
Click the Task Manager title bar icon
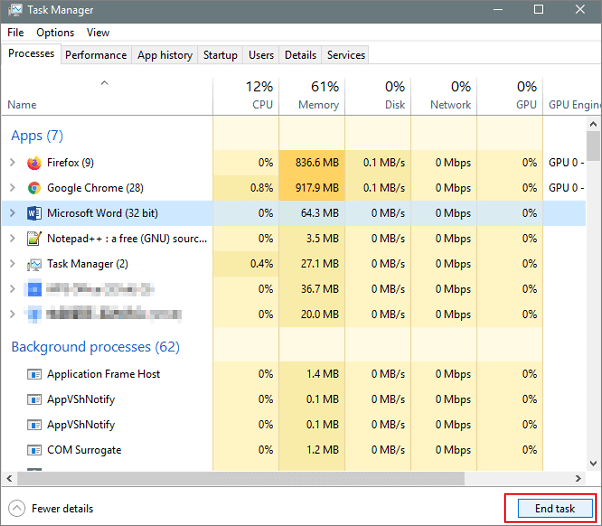pyautogui.click(x=12, y=10)
